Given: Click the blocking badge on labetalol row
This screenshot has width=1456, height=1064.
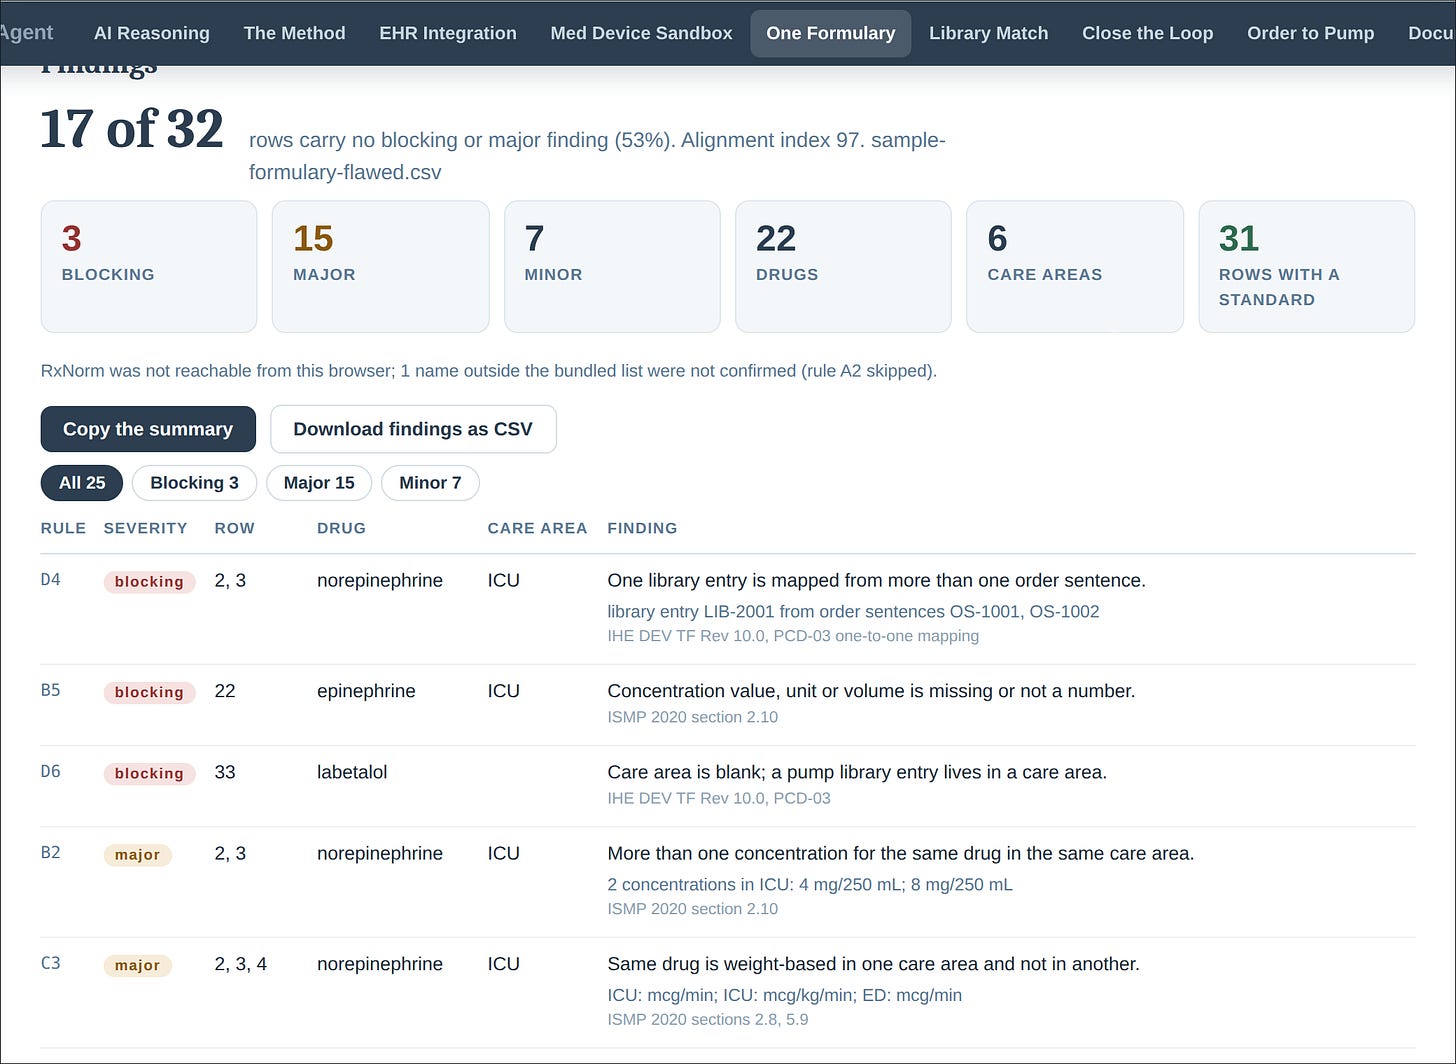Looking at the screenshot, I should coord(149,773).
